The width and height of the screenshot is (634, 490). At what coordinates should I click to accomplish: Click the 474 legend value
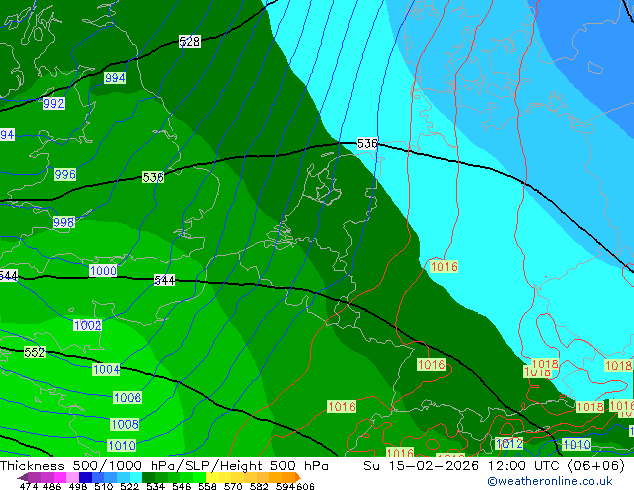[29, 486]
